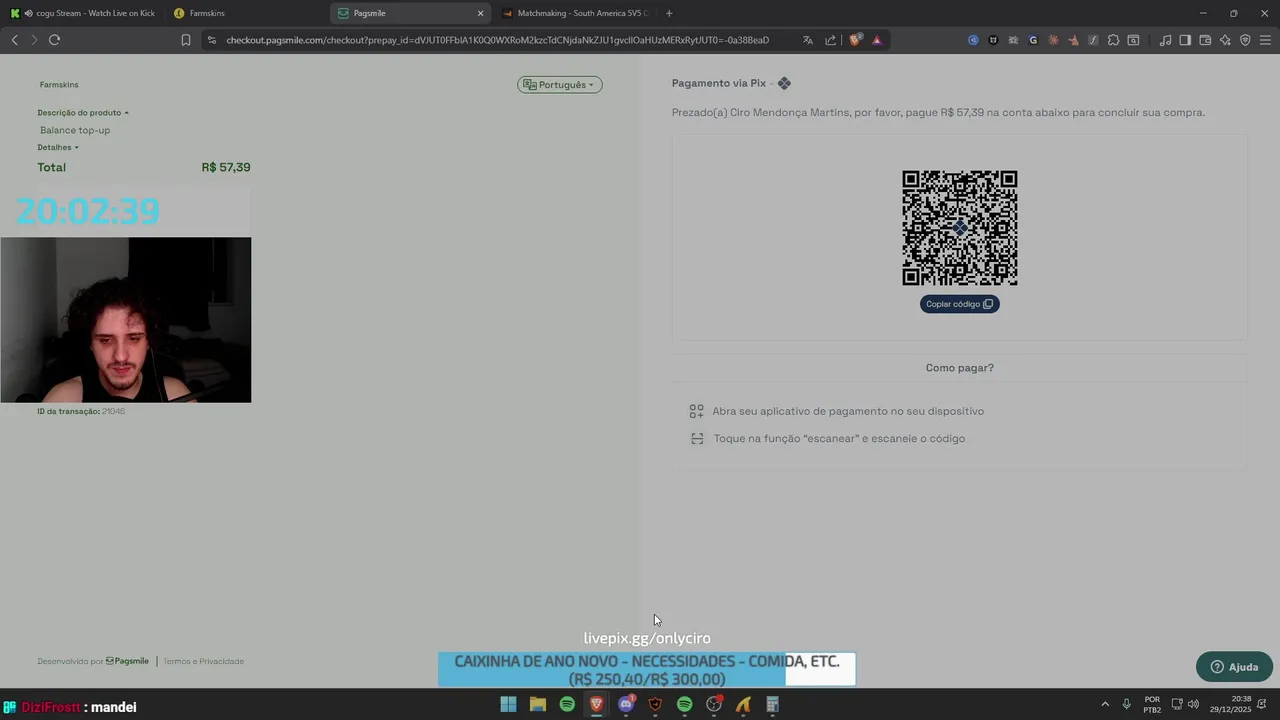
Task: Open the Brave Shields lion icon
Action: (x=855, y=40)
